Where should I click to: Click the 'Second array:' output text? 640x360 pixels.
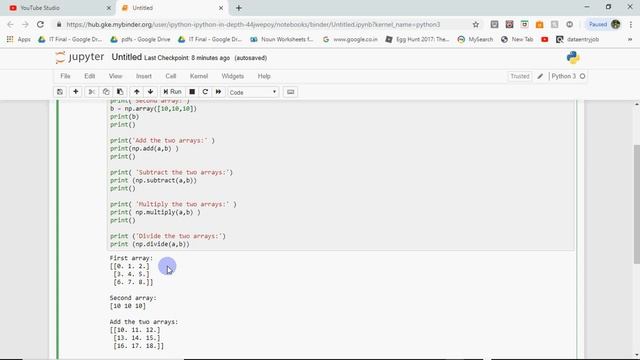[x=133, y=298]
